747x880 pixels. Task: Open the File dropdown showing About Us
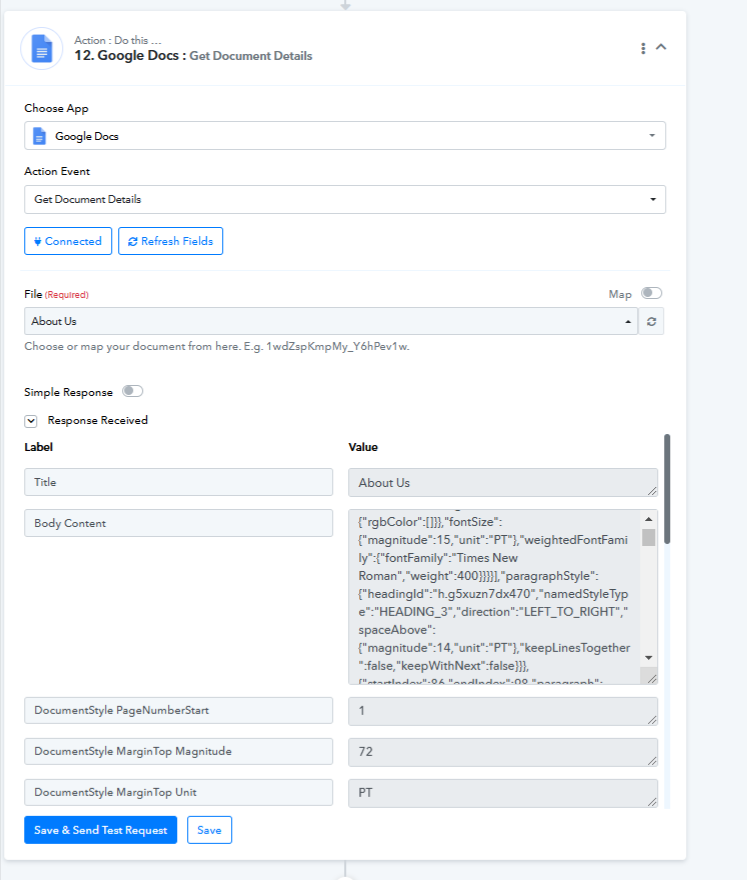[331, 321]
